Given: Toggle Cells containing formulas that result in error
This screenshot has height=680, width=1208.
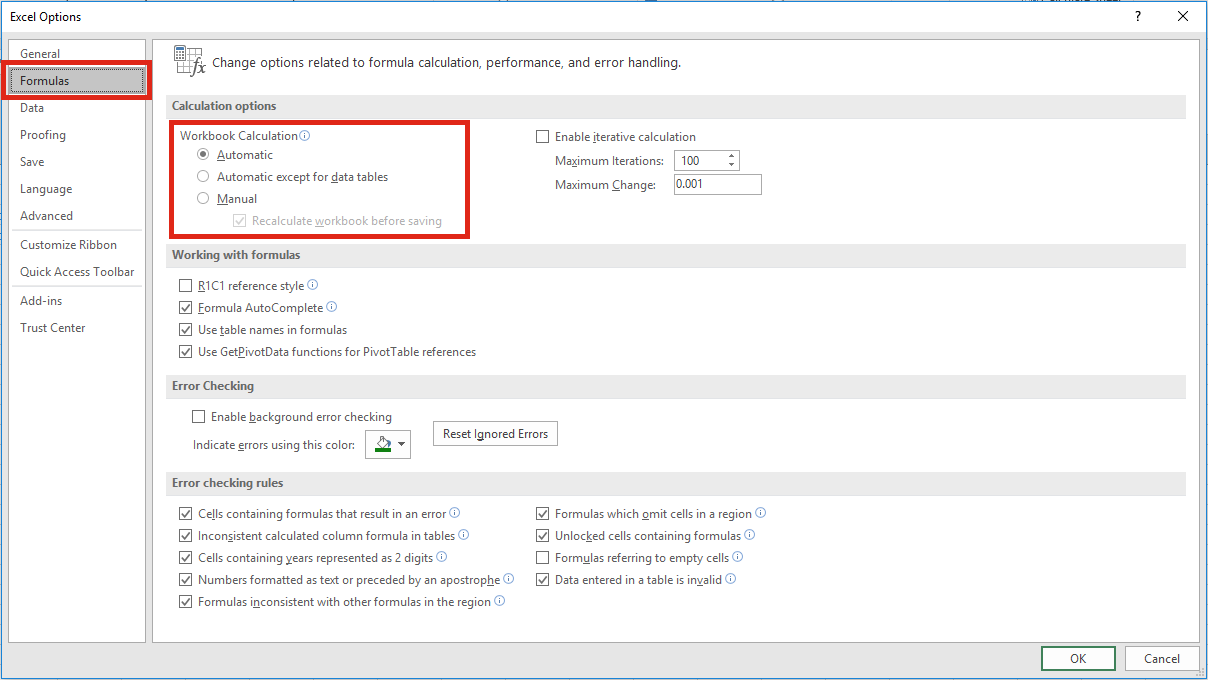Looking at the screenshot, I should [185, 514].
